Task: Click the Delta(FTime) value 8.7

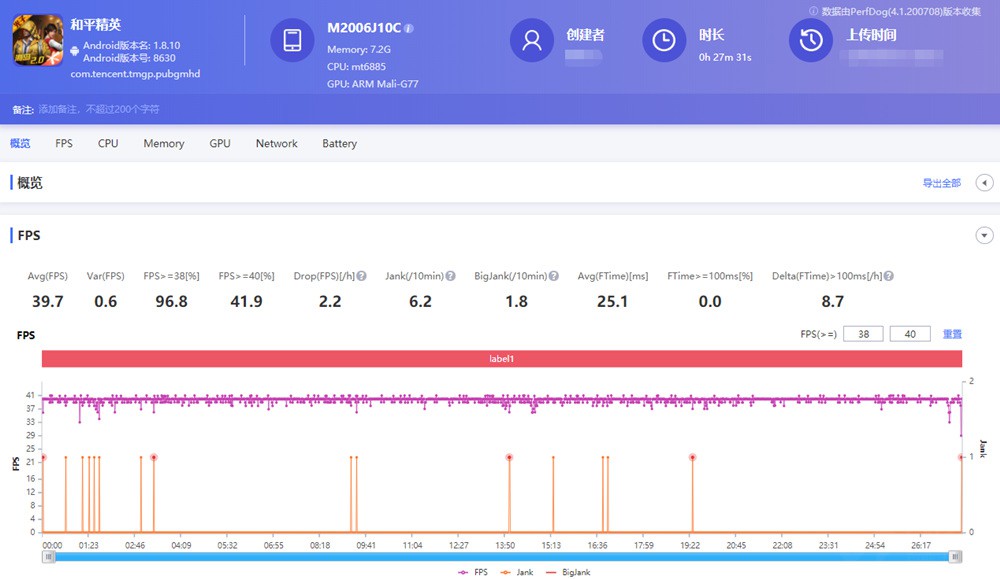Action: click(x=832, y=302)
